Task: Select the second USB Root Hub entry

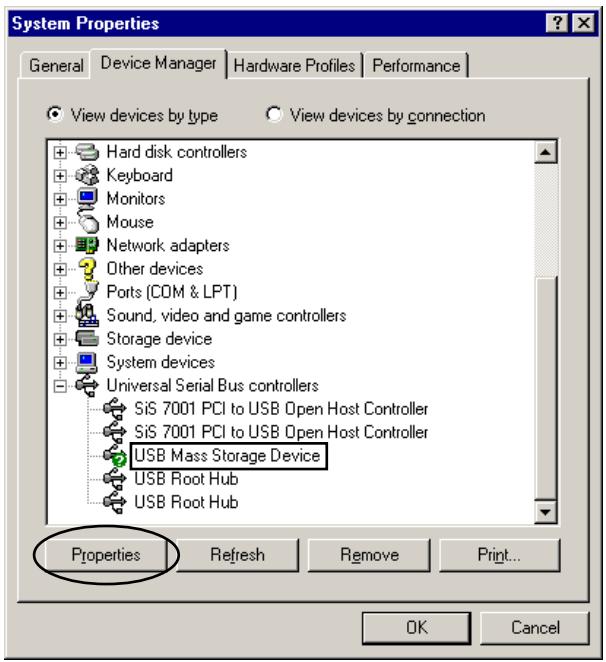Action: tap(186, 502)
